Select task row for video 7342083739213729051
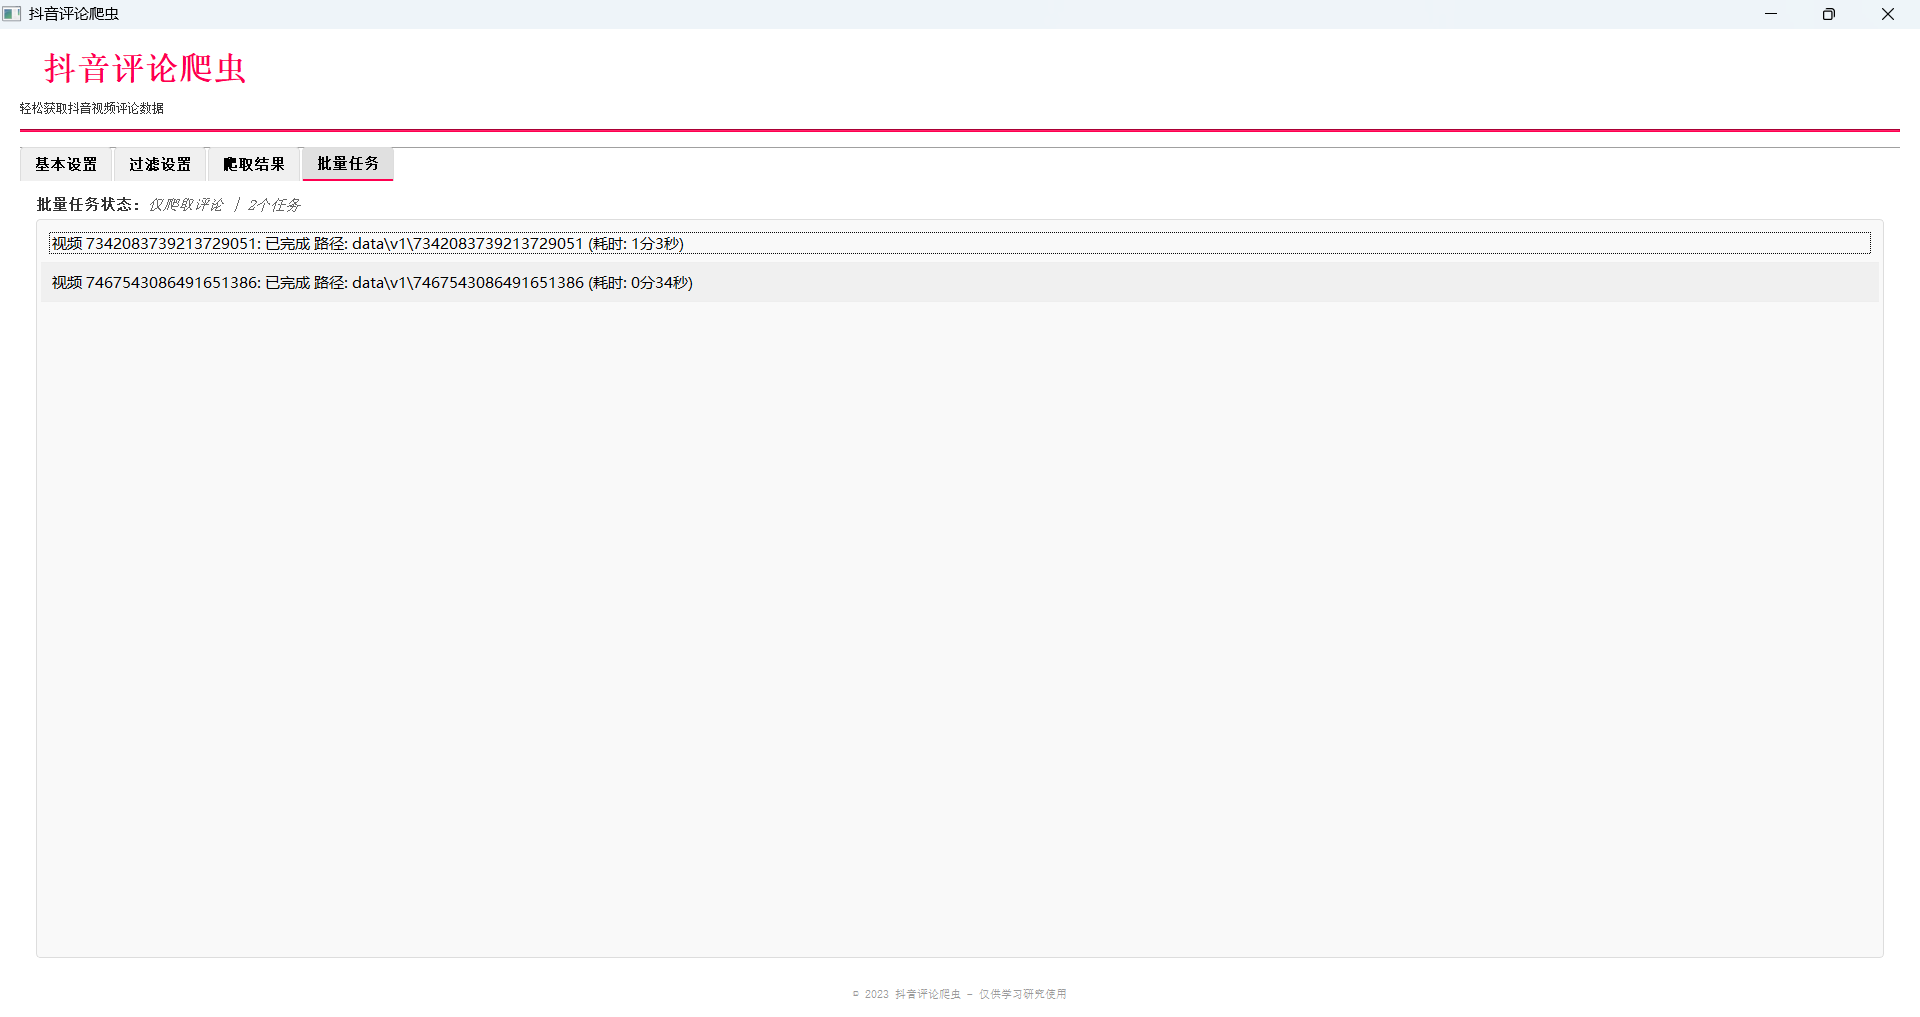Image resolution: width=1920 pixels, height=1017 pixels. tap(960, 243)
